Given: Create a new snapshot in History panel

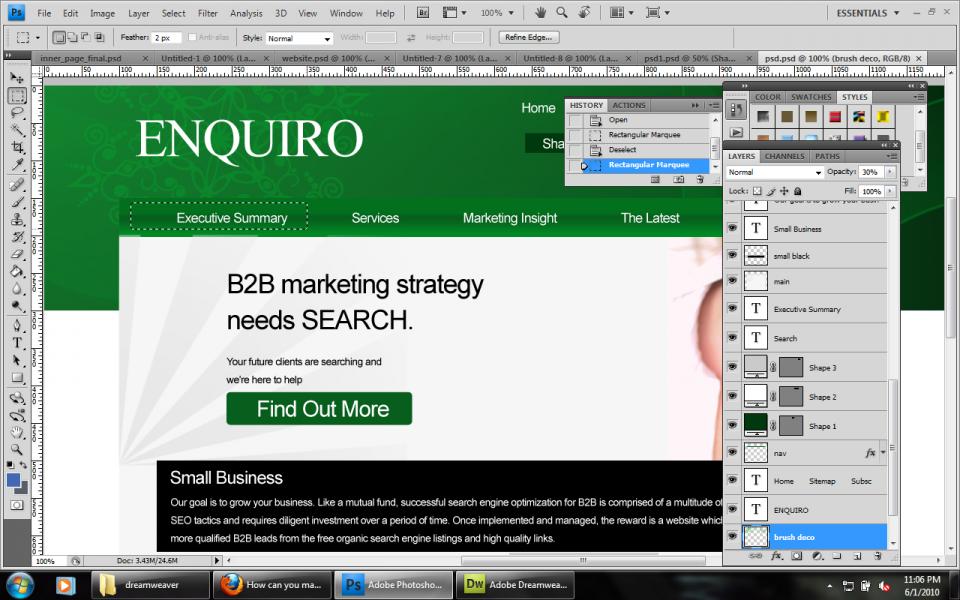Looking at the screenshot, I should click(678, 179).
